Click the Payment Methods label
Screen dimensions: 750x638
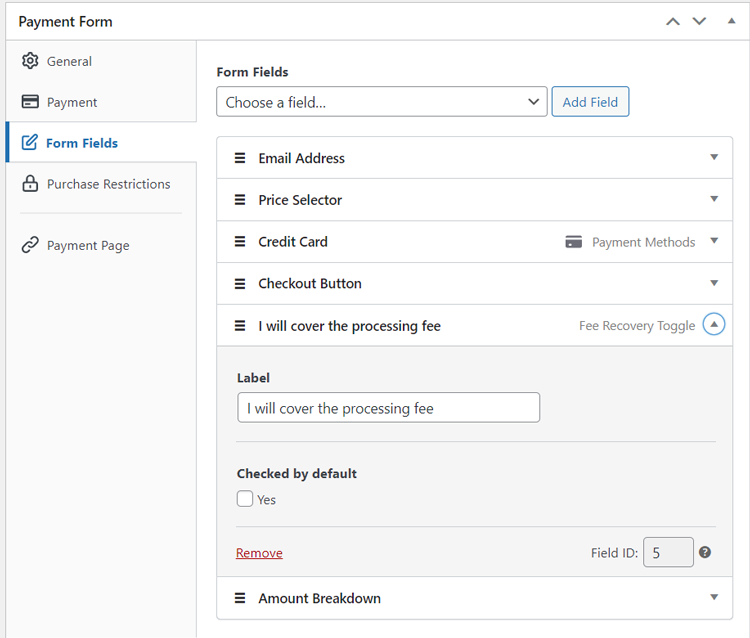[x=643, y=242]
